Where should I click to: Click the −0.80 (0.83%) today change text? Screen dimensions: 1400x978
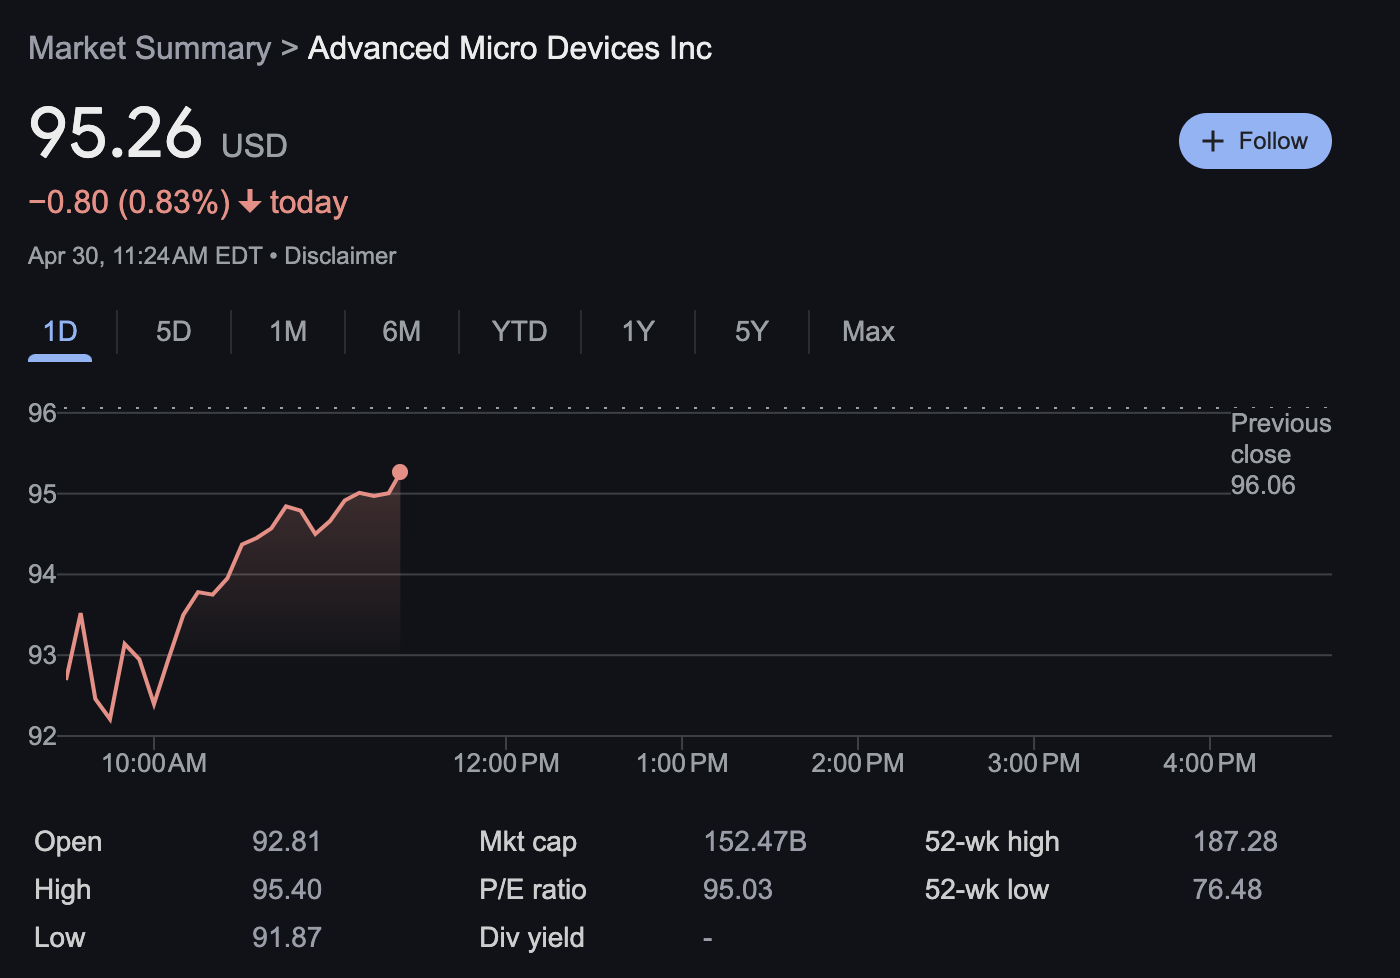(188, 202)
